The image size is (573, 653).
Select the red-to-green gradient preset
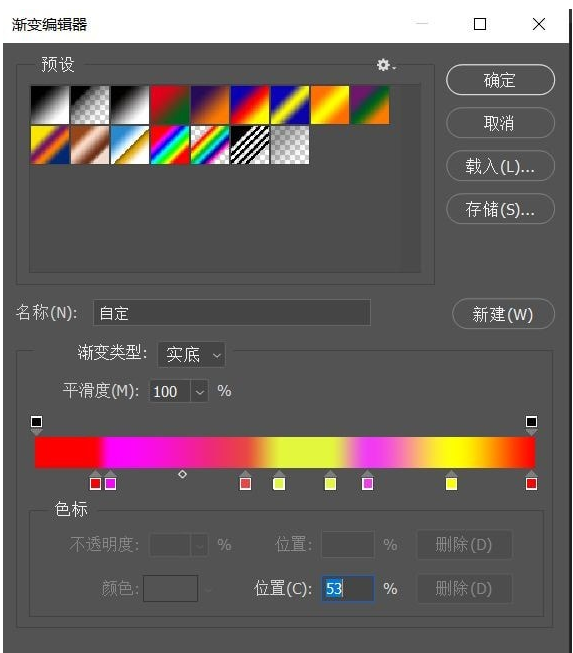(x=170, y=105)
